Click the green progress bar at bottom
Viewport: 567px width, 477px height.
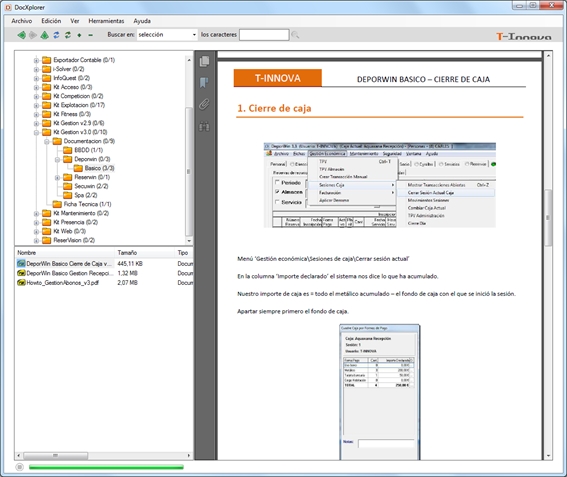(x=106, y=467)
